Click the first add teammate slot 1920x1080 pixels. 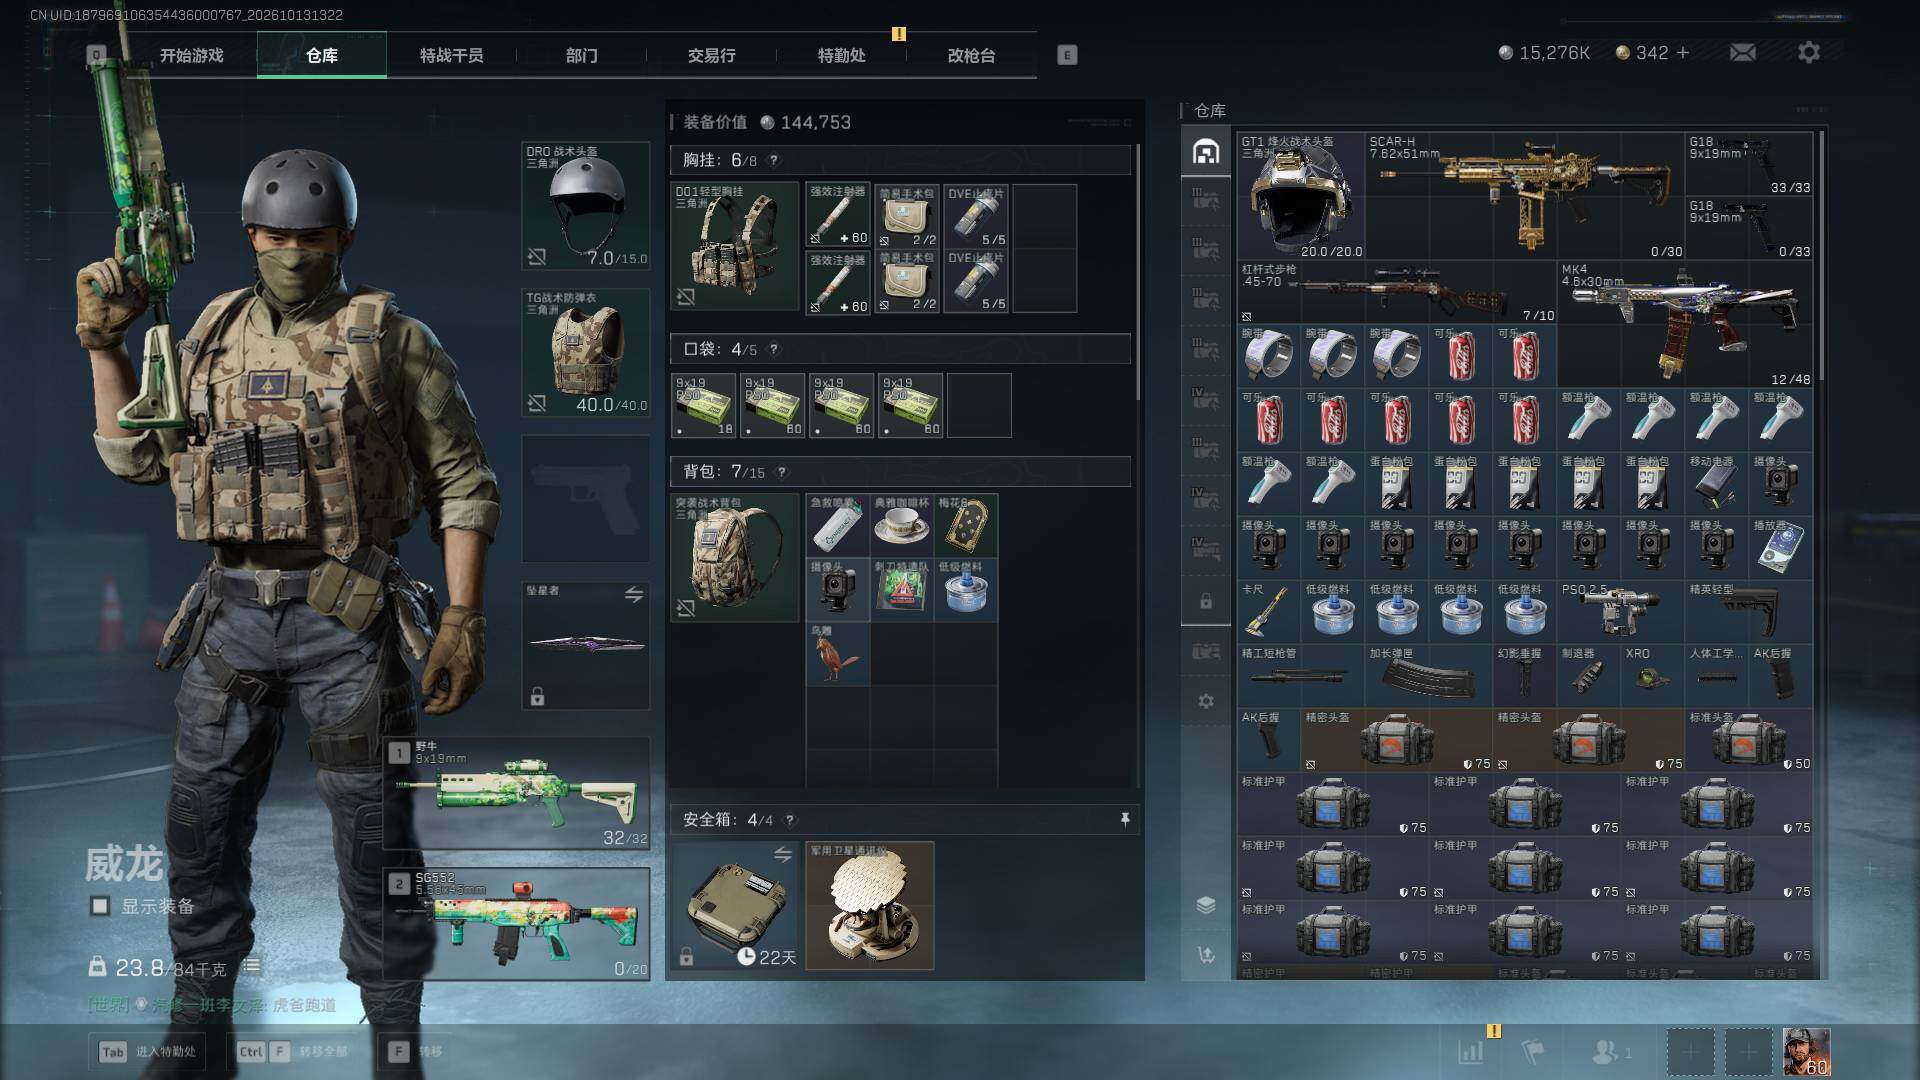tap(1690, 1052)
